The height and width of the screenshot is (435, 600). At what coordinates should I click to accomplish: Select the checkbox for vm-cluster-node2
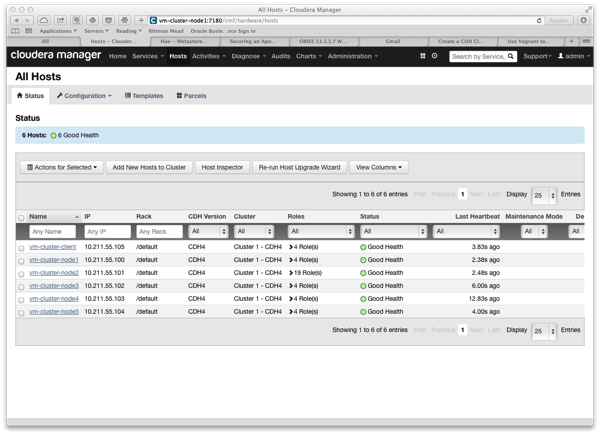coord(21,274)
